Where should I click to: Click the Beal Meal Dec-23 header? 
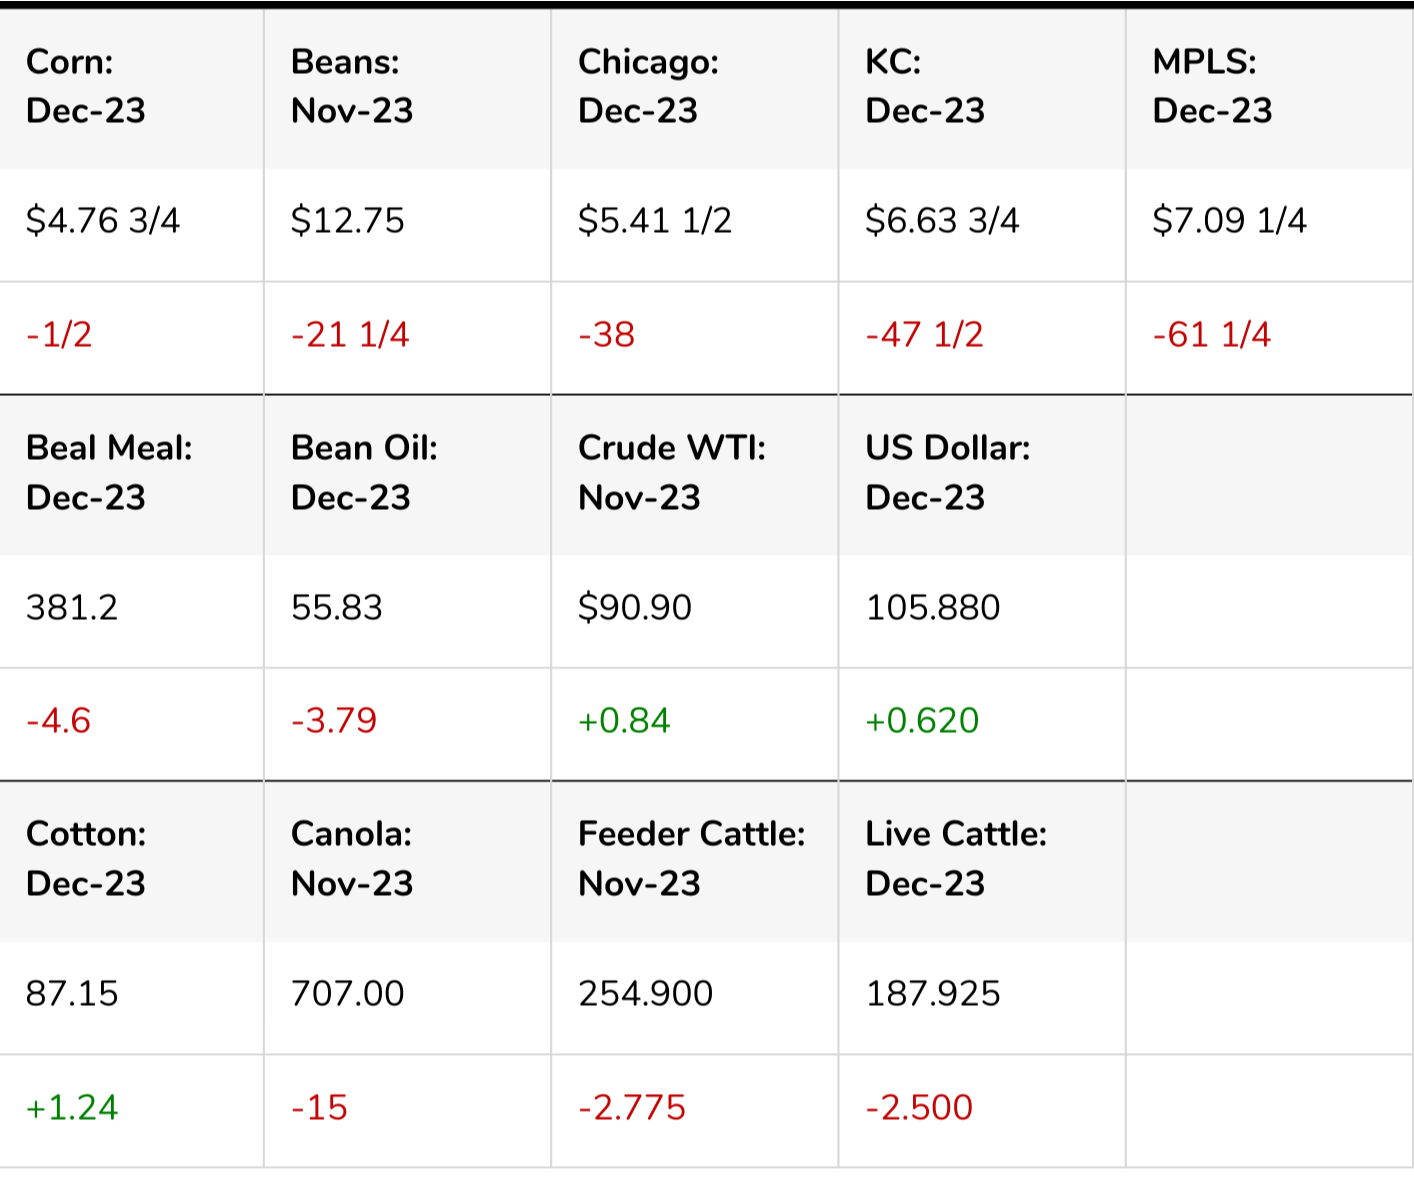pyautogui.click(x=109, y=473)
